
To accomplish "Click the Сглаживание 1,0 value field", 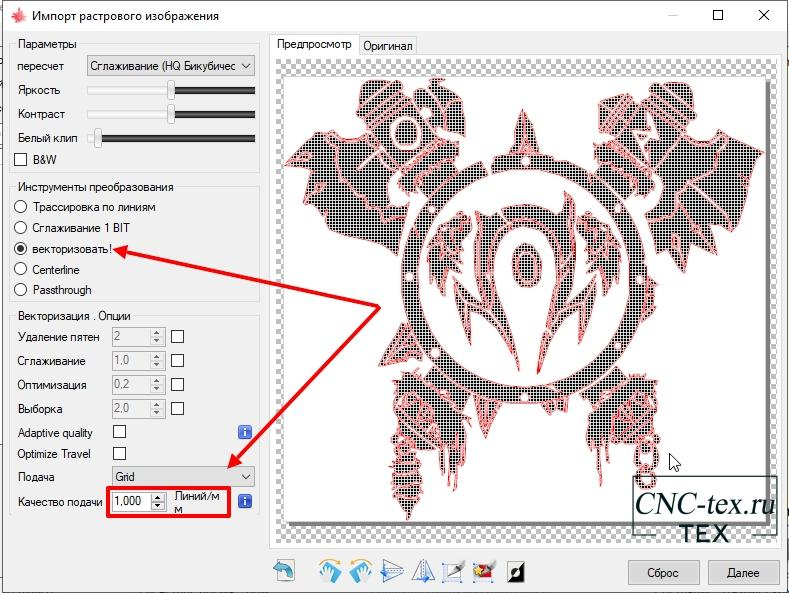I will [131, 360].
